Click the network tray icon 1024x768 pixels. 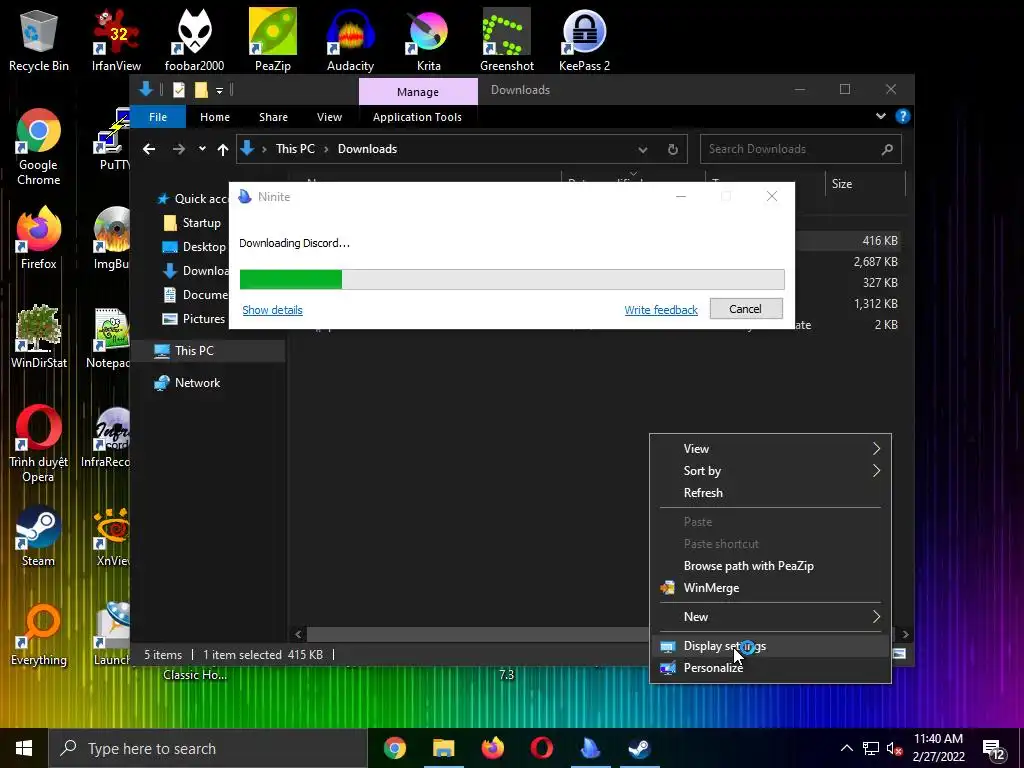coord(871,748)
